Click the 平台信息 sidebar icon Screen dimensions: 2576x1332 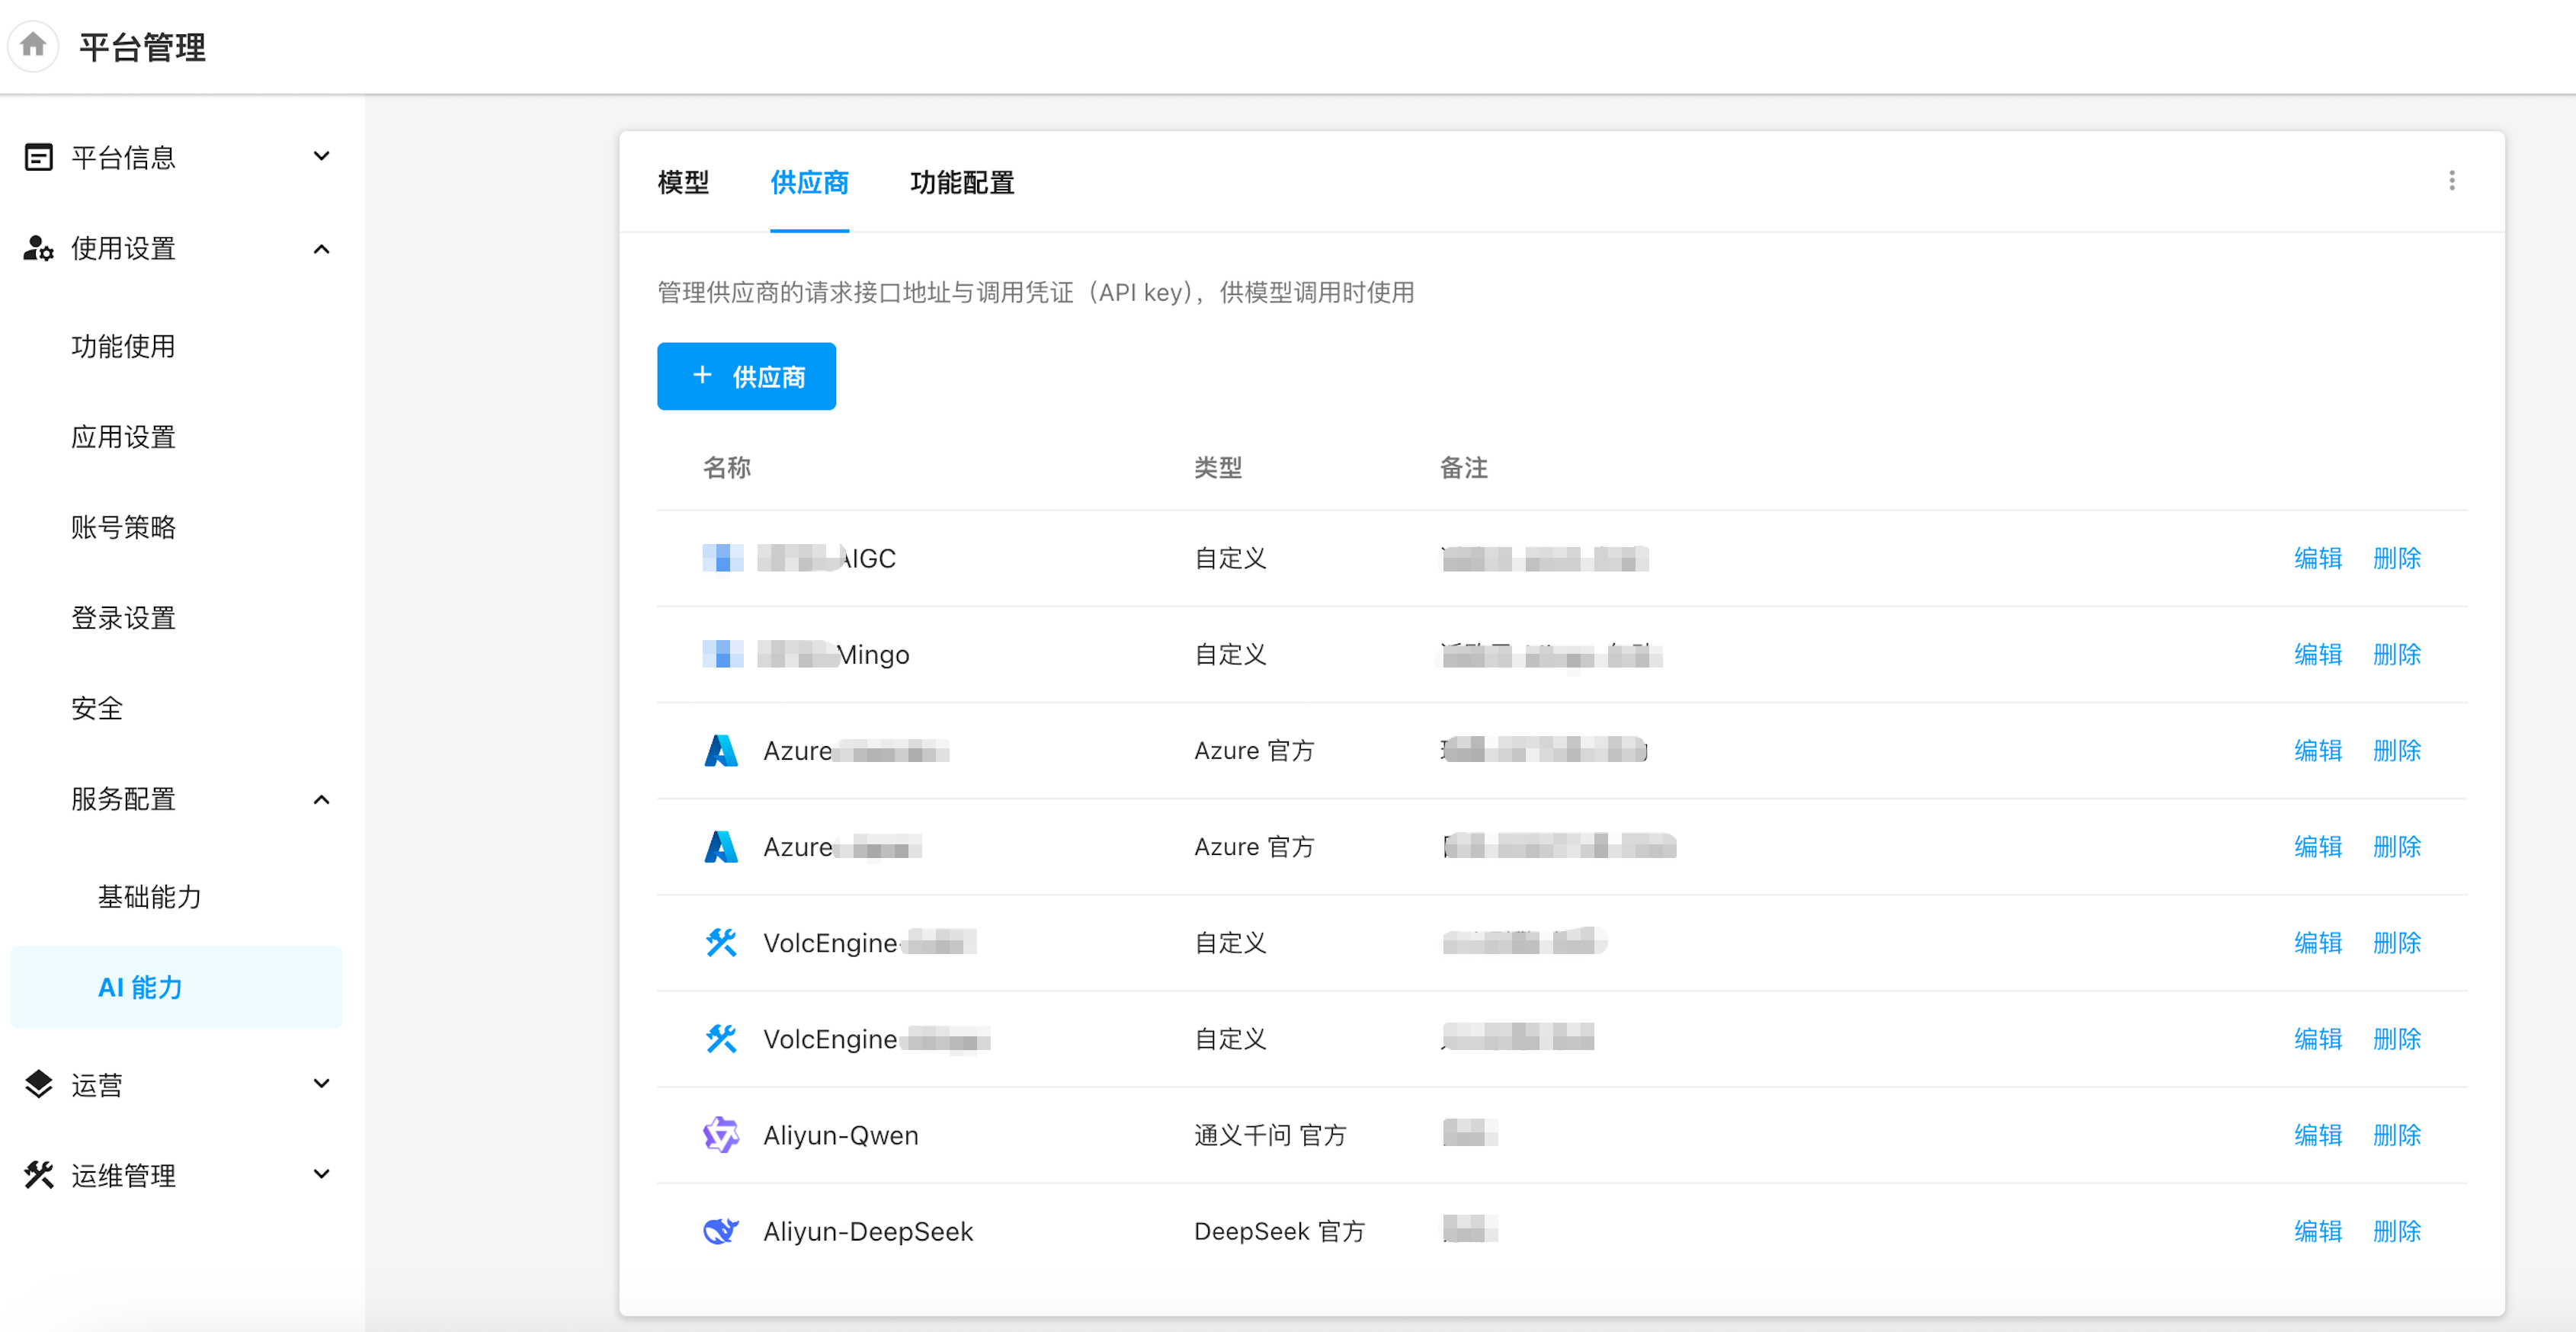tap(38, 157)
